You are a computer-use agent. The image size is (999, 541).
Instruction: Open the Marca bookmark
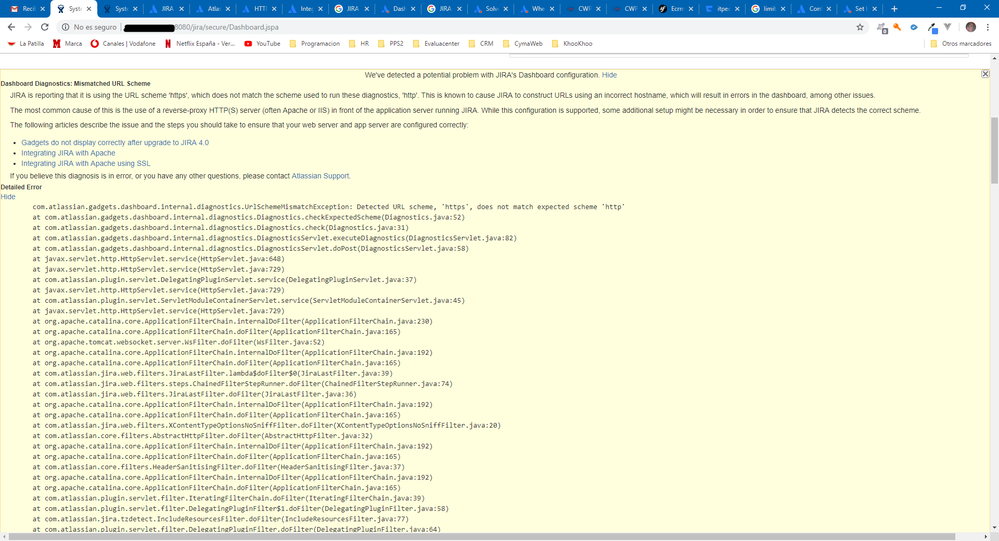[x=68, y=44]
